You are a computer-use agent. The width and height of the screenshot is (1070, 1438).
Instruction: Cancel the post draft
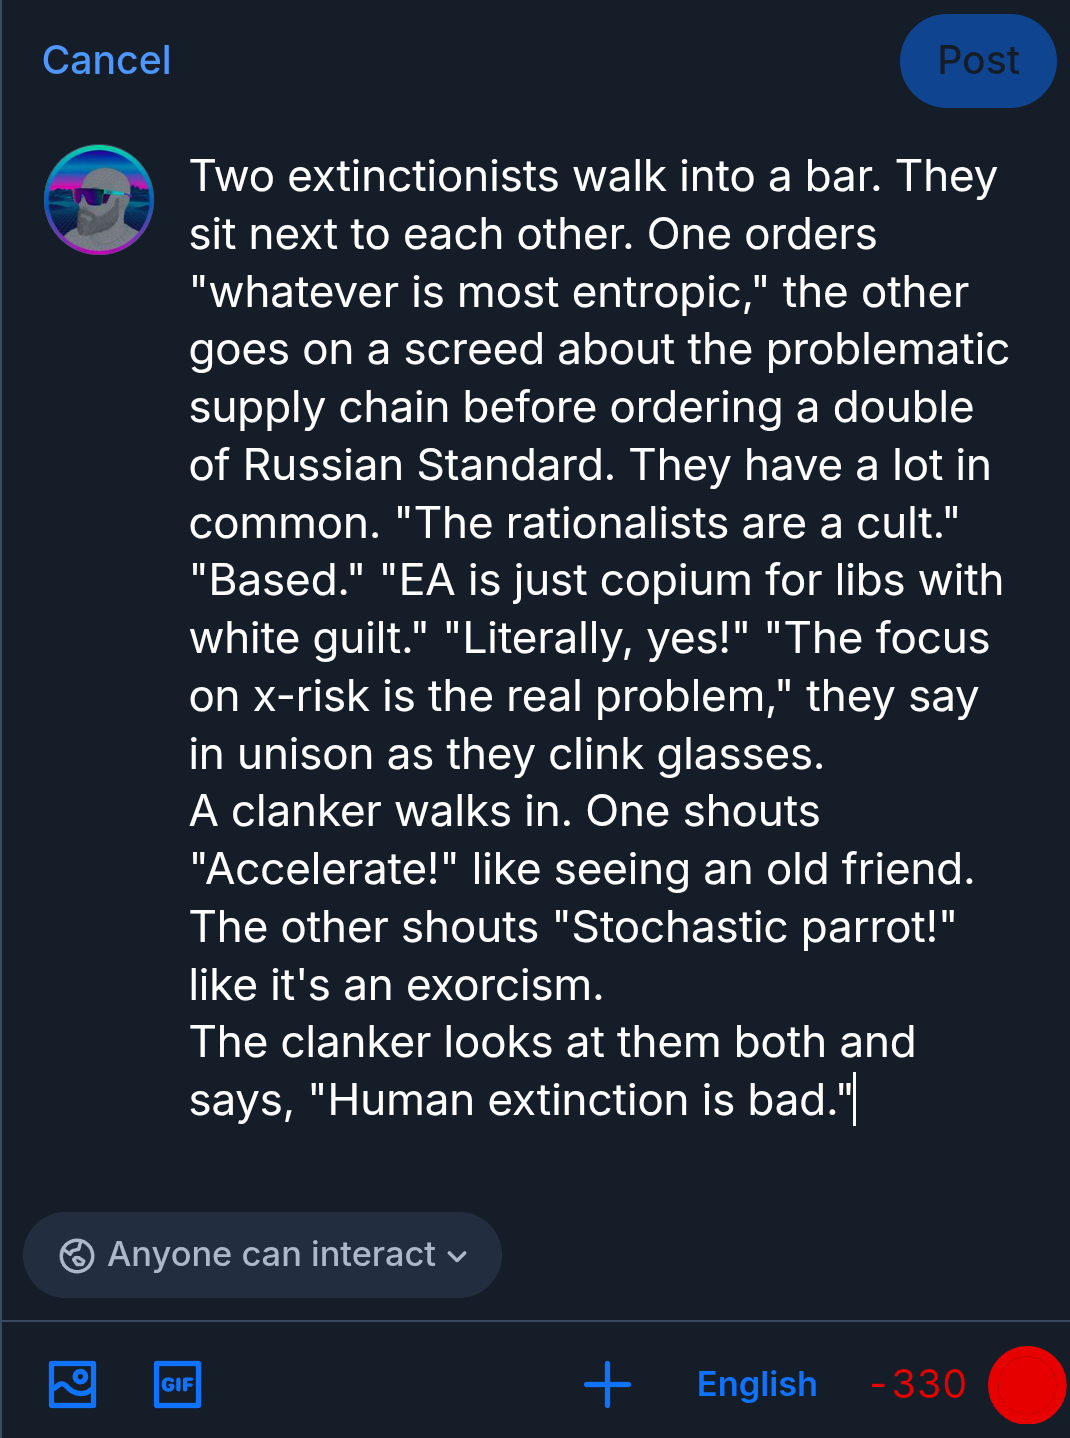point(106,60)
